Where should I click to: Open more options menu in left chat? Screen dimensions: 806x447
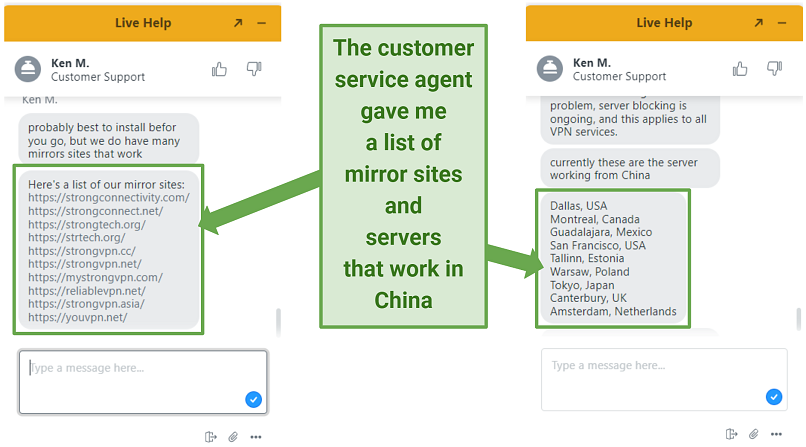coord(256,437)
